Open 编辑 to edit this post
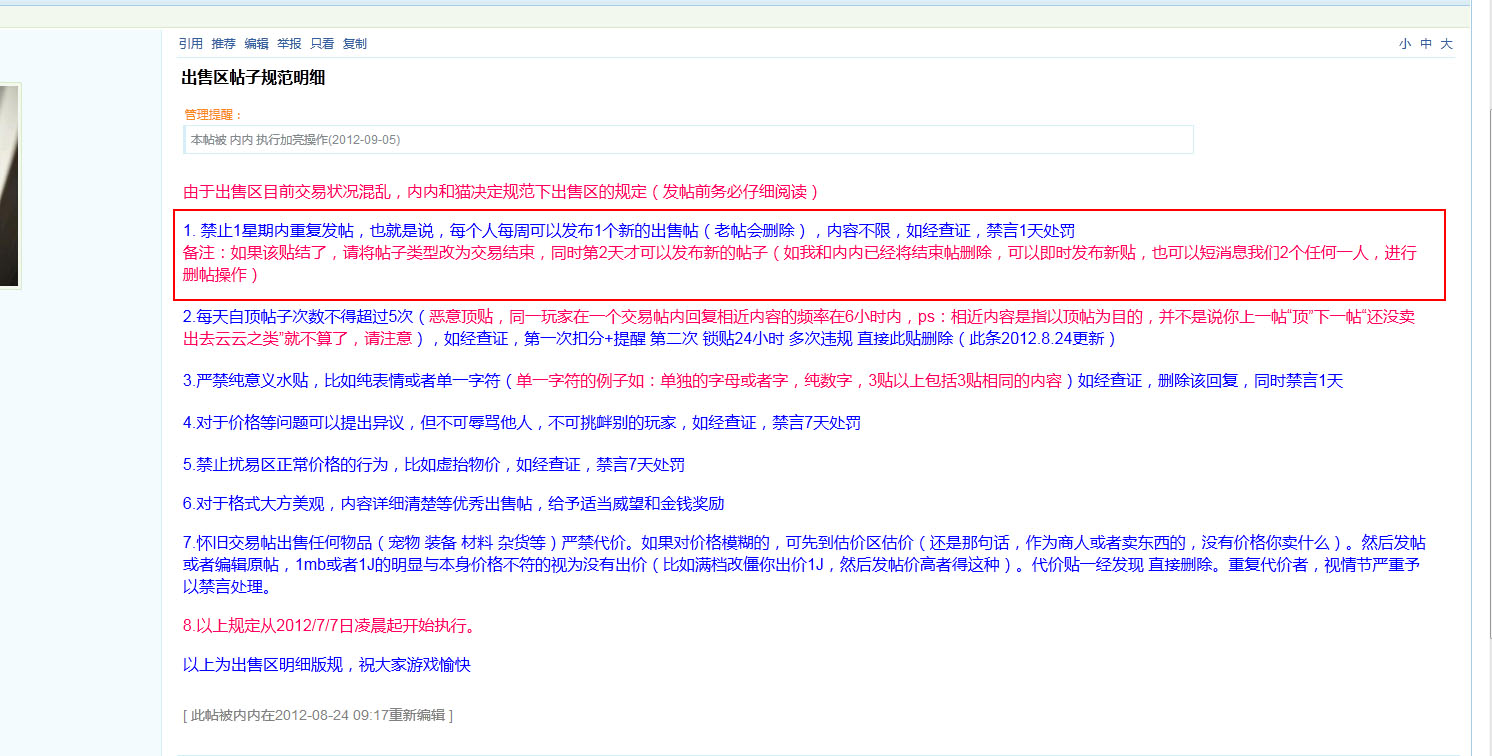 [x=256, y=44]
